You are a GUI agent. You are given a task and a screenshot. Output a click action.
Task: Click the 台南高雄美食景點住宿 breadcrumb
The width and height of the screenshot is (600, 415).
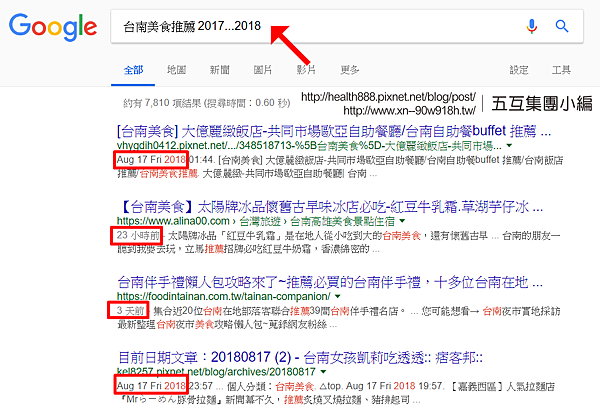(342, 221)
